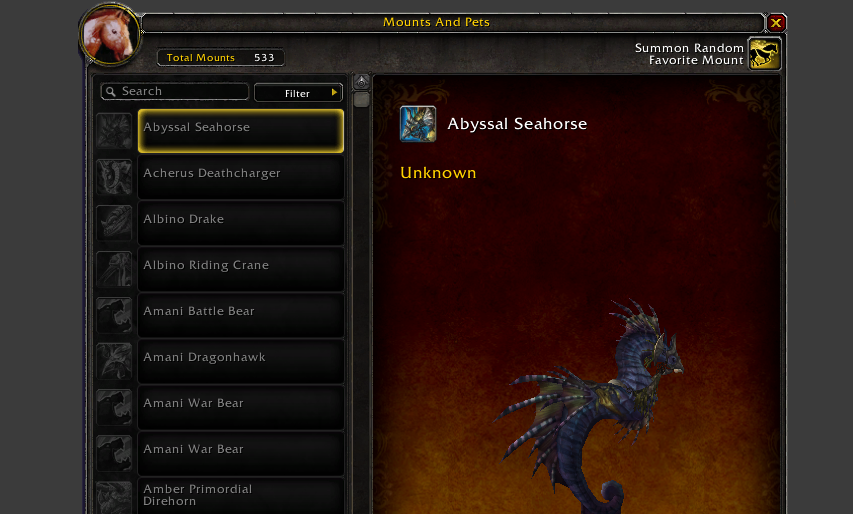Open the Filter dropdown menu

pos(298,93)
